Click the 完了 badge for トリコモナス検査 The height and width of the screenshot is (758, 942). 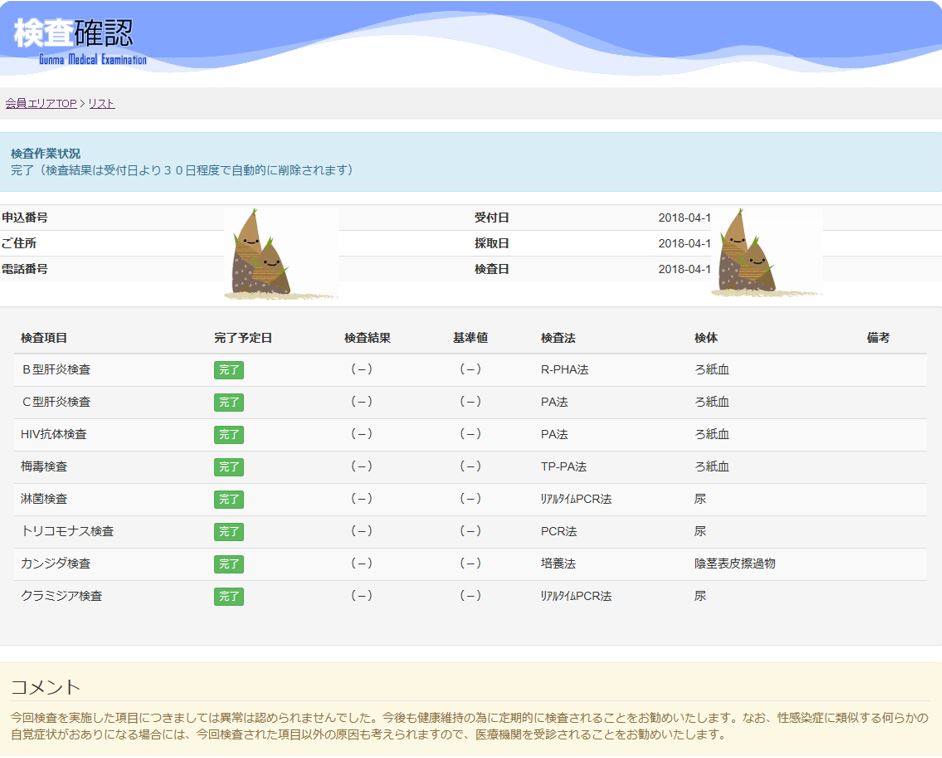click(x=229, y=532)
